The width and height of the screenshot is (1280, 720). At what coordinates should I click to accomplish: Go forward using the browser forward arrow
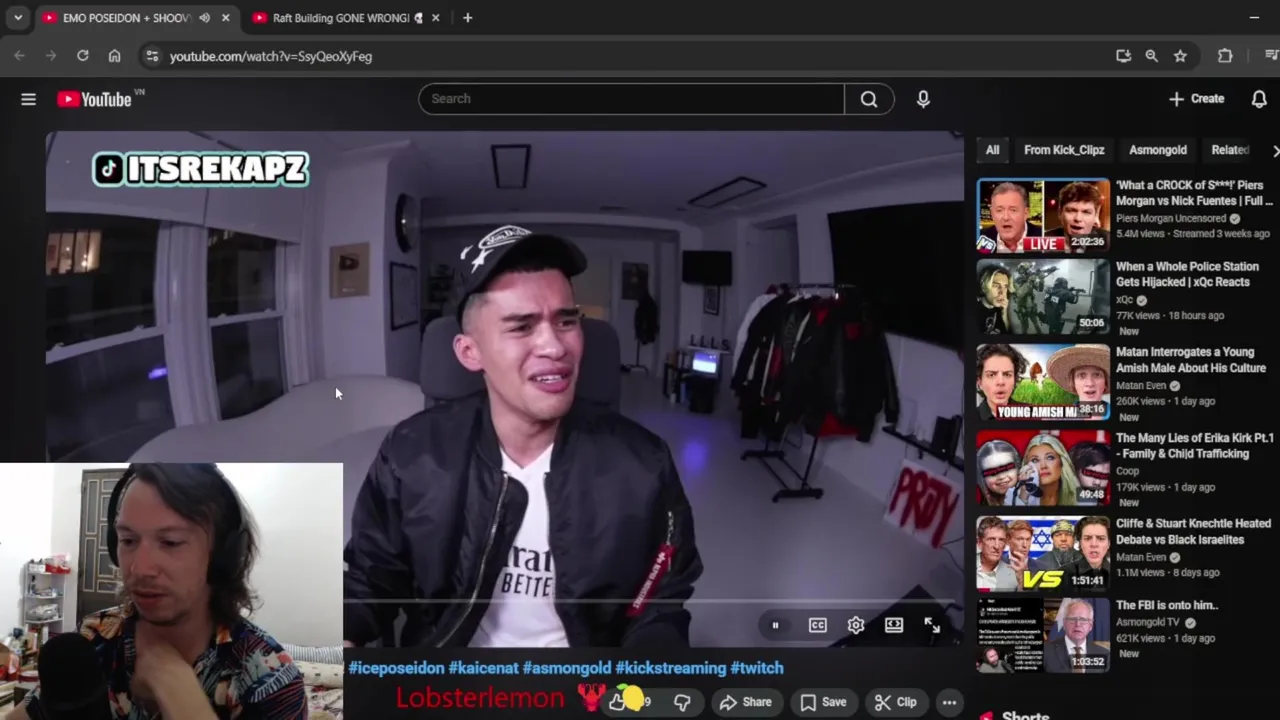tap(51, 56)
